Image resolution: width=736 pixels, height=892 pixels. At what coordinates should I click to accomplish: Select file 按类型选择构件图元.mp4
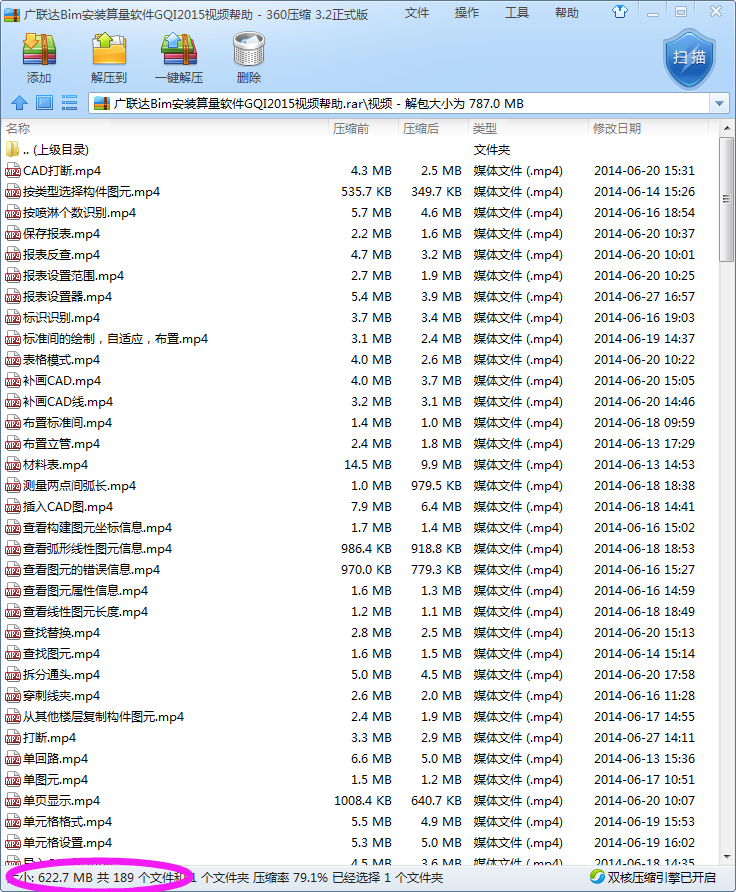[x=91, y=192]
